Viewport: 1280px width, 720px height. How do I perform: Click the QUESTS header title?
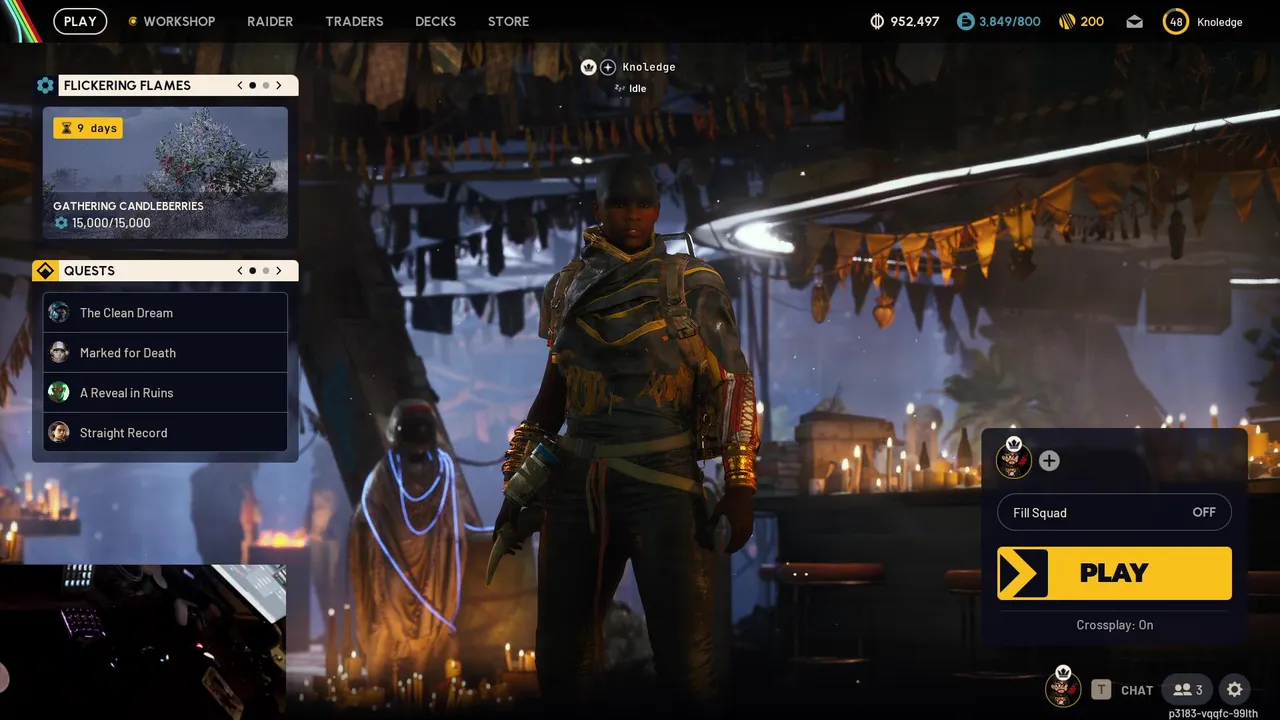click(89, 271)
